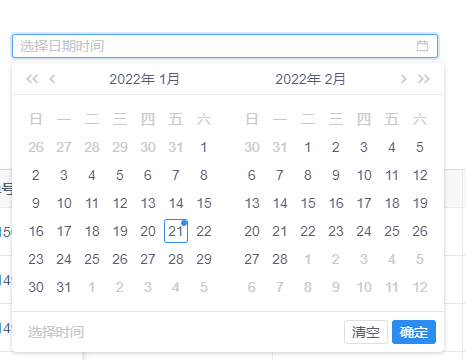Image resolution: width=466 pixels, height=360 pixels.
Task: Click the 确定 button
Action: tap(414, 332)
